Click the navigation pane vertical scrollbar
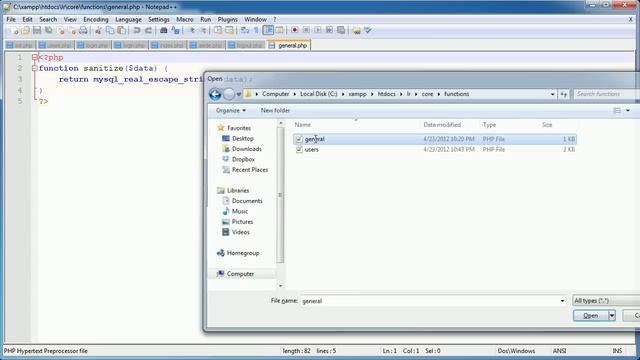 (x=280, y=195)
